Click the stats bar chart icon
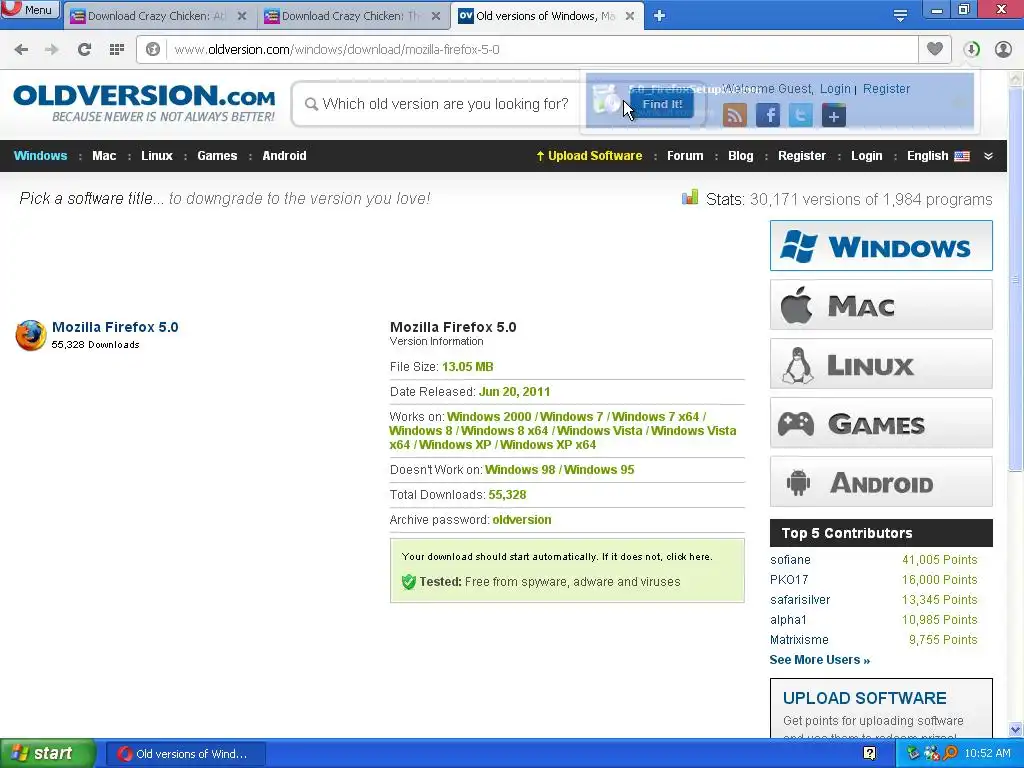This screenshot has height=768, width=1024. tap(690, 197)
